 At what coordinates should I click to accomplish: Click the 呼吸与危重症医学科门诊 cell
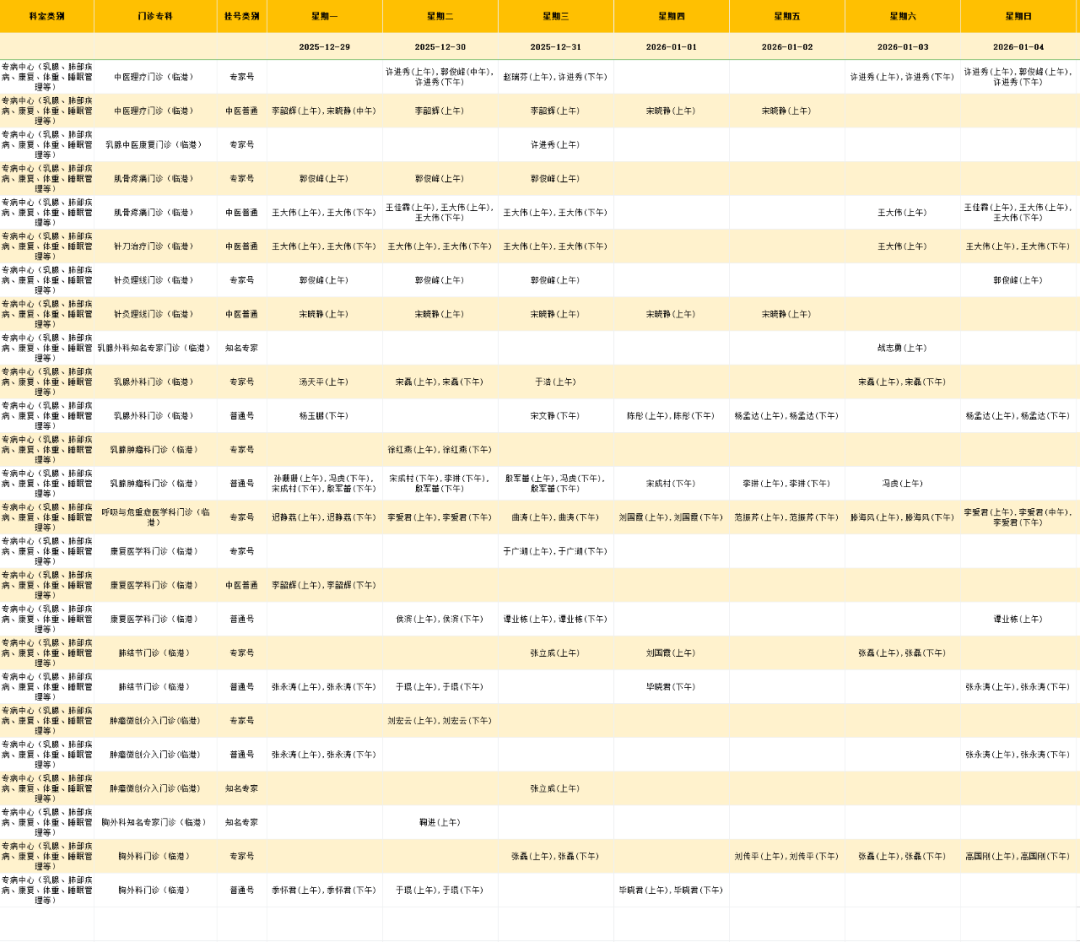coord(155,517)
